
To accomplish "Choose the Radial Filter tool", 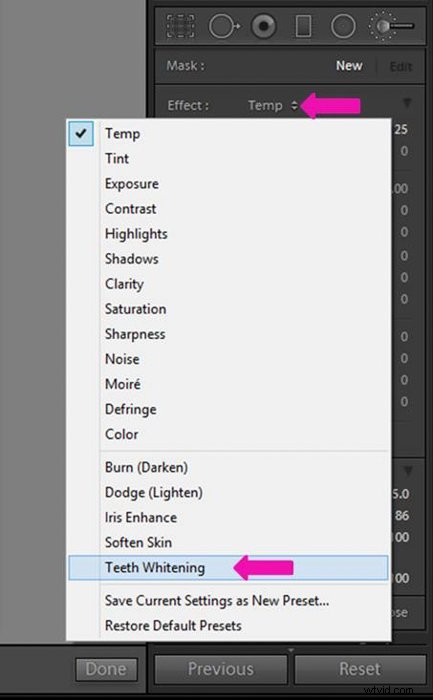I will click(x=343, y=26).
